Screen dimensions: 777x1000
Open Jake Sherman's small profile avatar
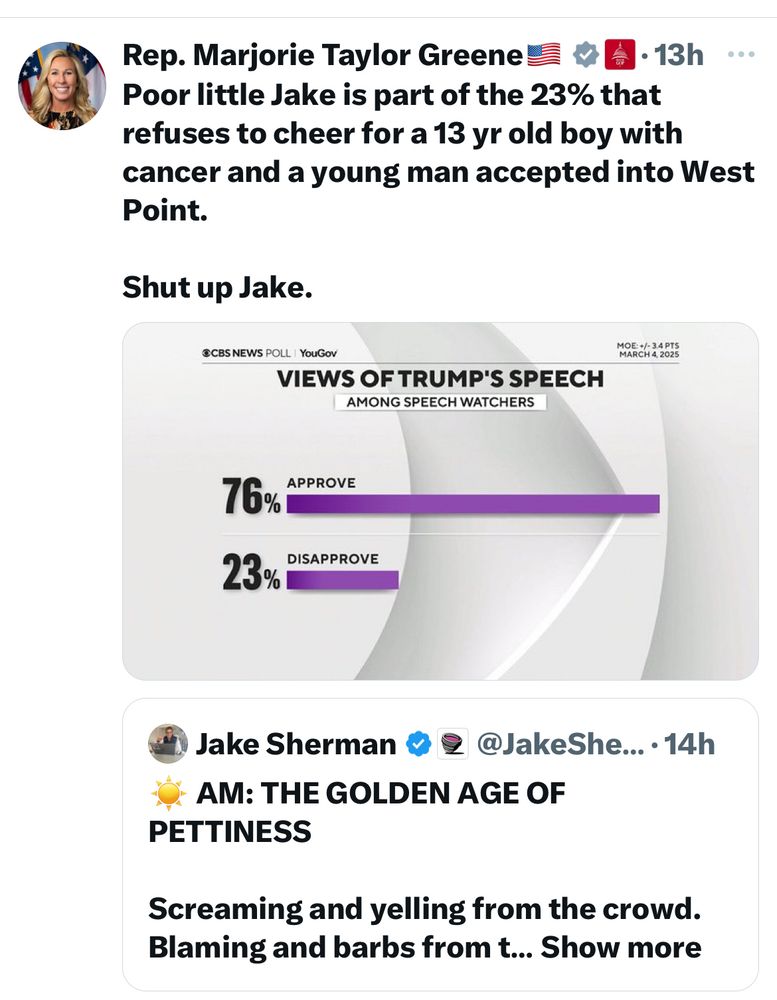click(x=167, y=743)
